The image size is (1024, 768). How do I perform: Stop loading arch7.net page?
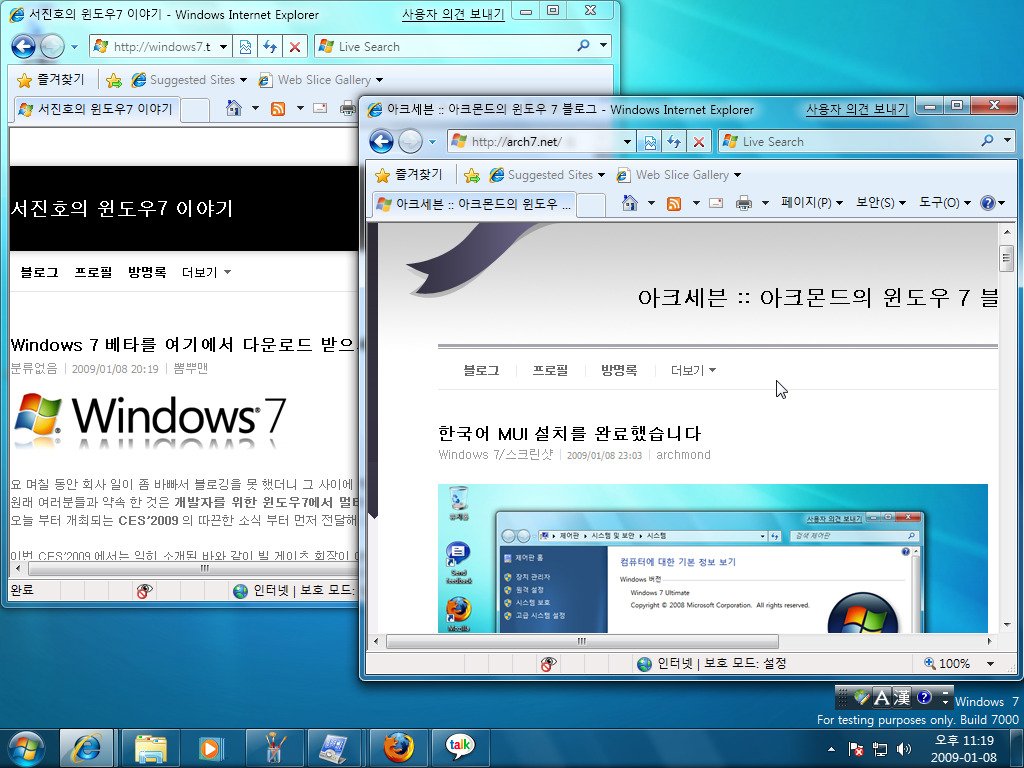699,142
